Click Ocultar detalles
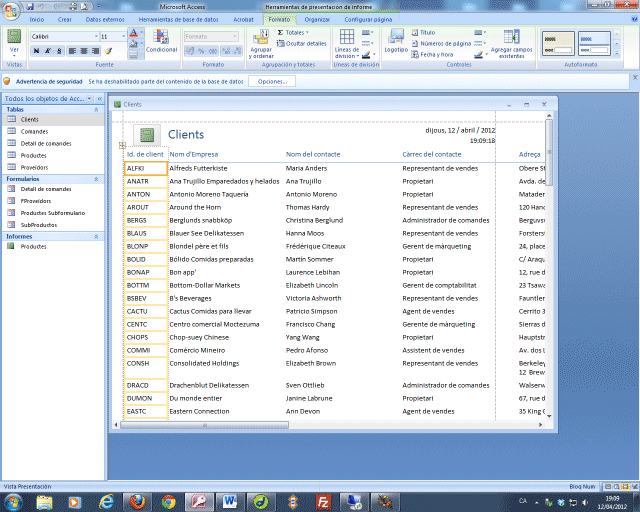Viewport: 640px width, 512px height. point(302,43)
